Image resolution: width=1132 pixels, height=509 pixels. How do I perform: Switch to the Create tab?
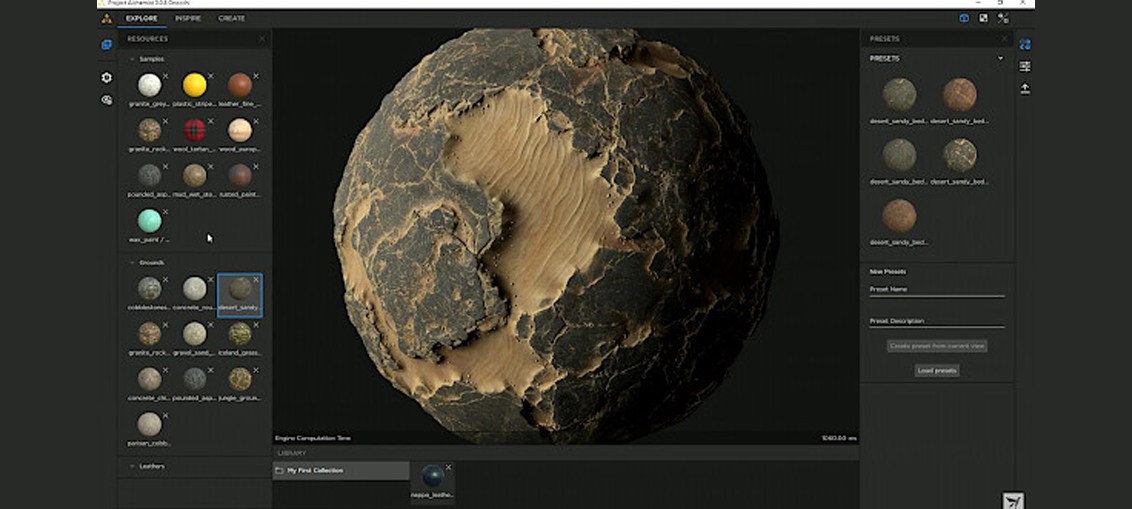click(x=231, y=18)
